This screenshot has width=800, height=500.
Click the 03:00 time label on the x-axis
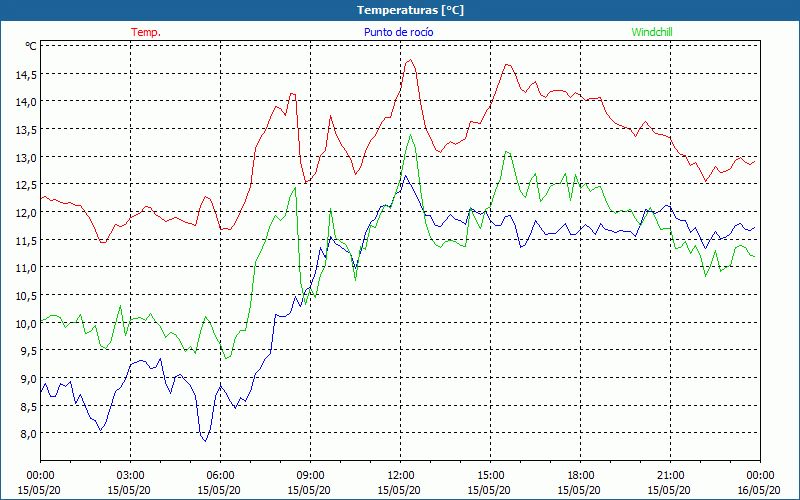[x=130, y=476]
